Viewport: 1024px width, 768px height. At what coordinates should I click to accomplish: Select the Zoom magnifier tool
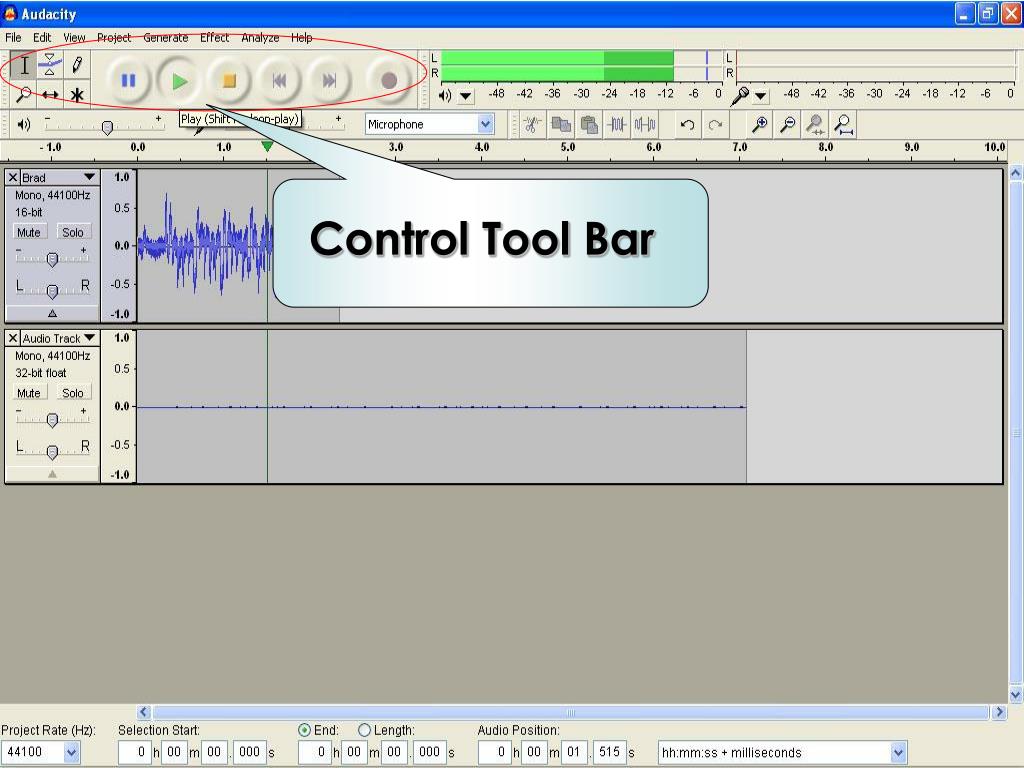tap(24, 95)
